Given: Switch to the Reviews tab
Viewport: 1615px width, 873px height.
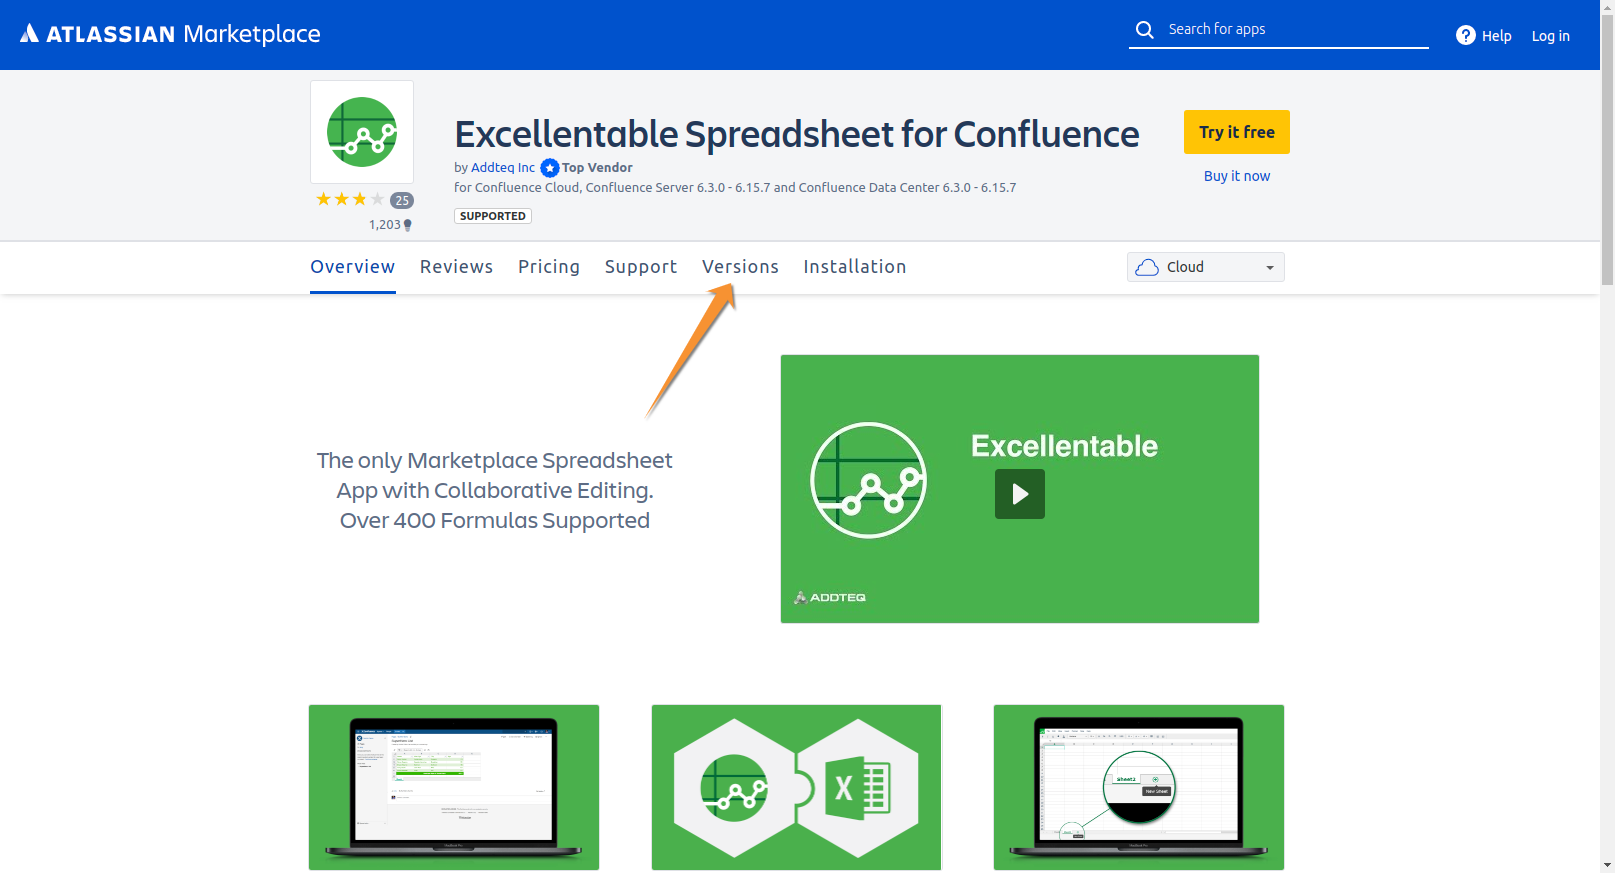Looking at the screenshot, I should click(456, 267).
